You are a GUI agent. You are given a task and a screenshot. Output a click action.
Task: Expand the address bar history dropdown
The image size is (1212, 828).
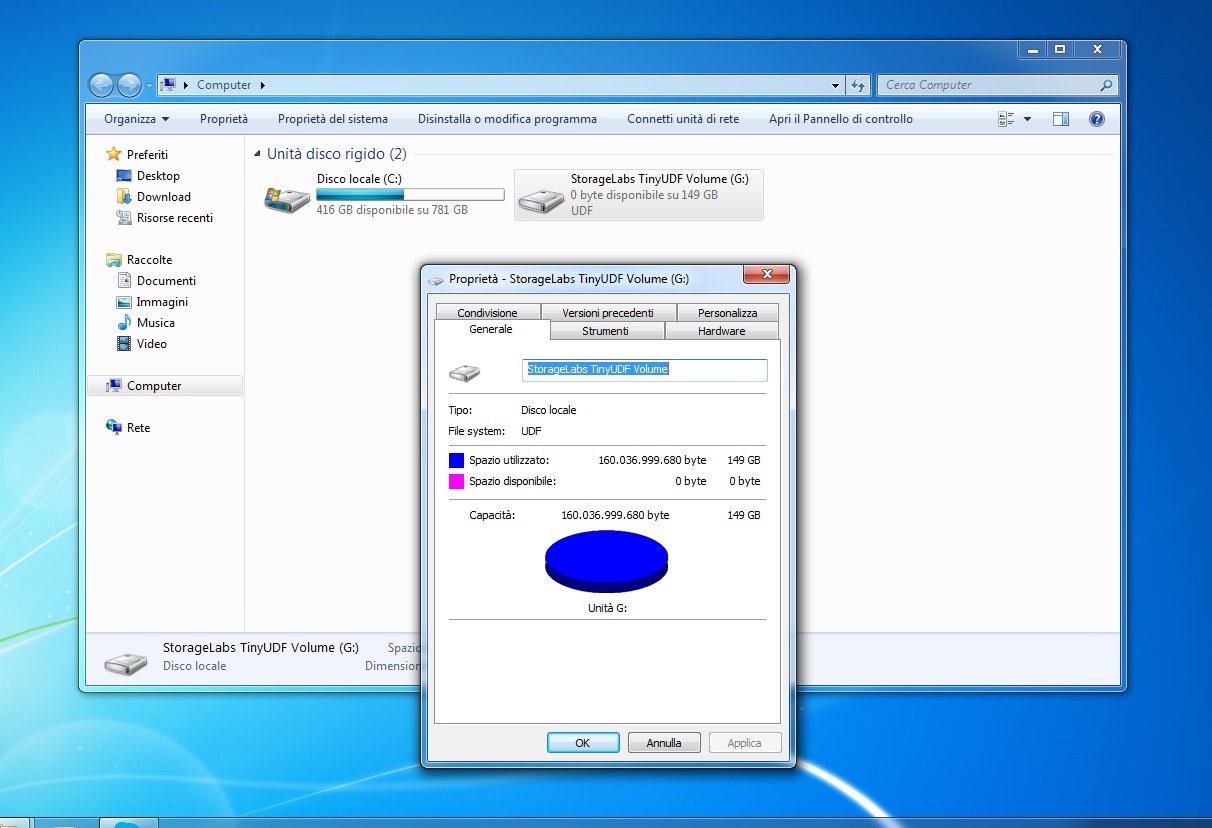836,86
